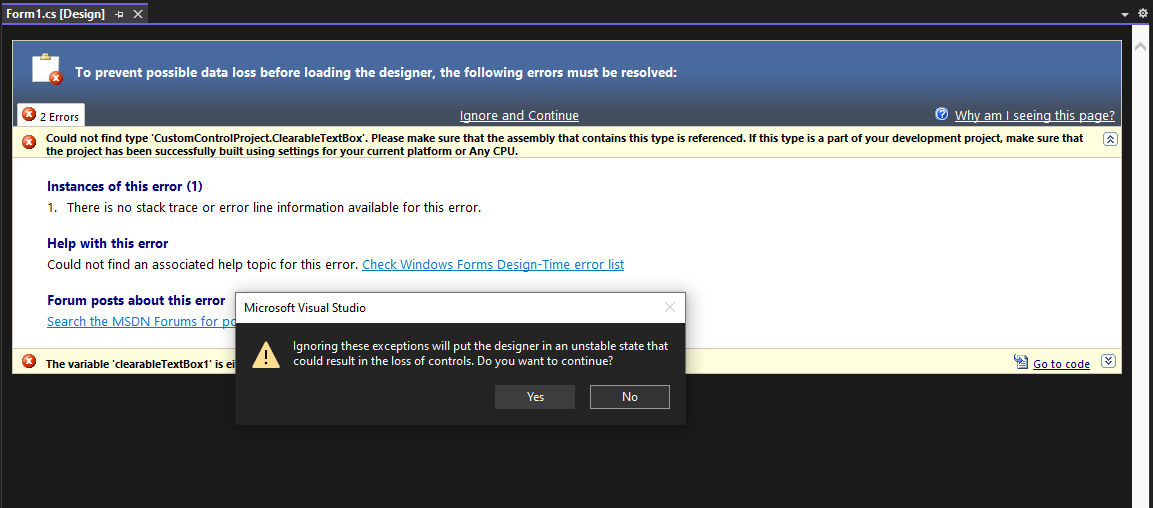Select the 2 Errors tab
1153x508 pixels.
coord(51,115)
